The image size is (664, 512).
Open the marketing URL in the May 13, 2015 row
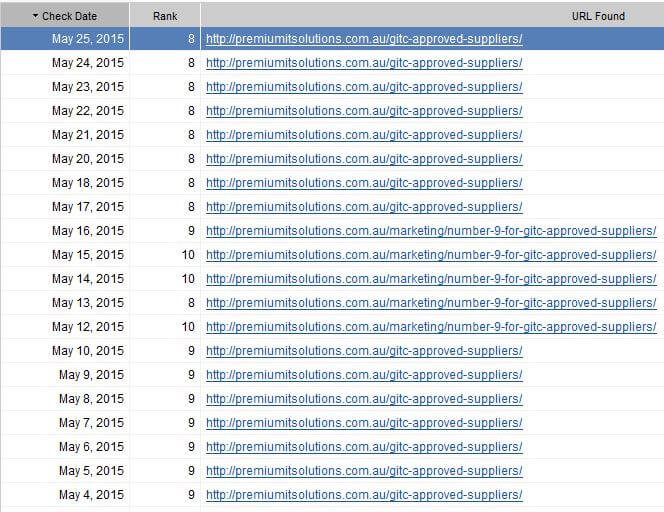[431, 303]
